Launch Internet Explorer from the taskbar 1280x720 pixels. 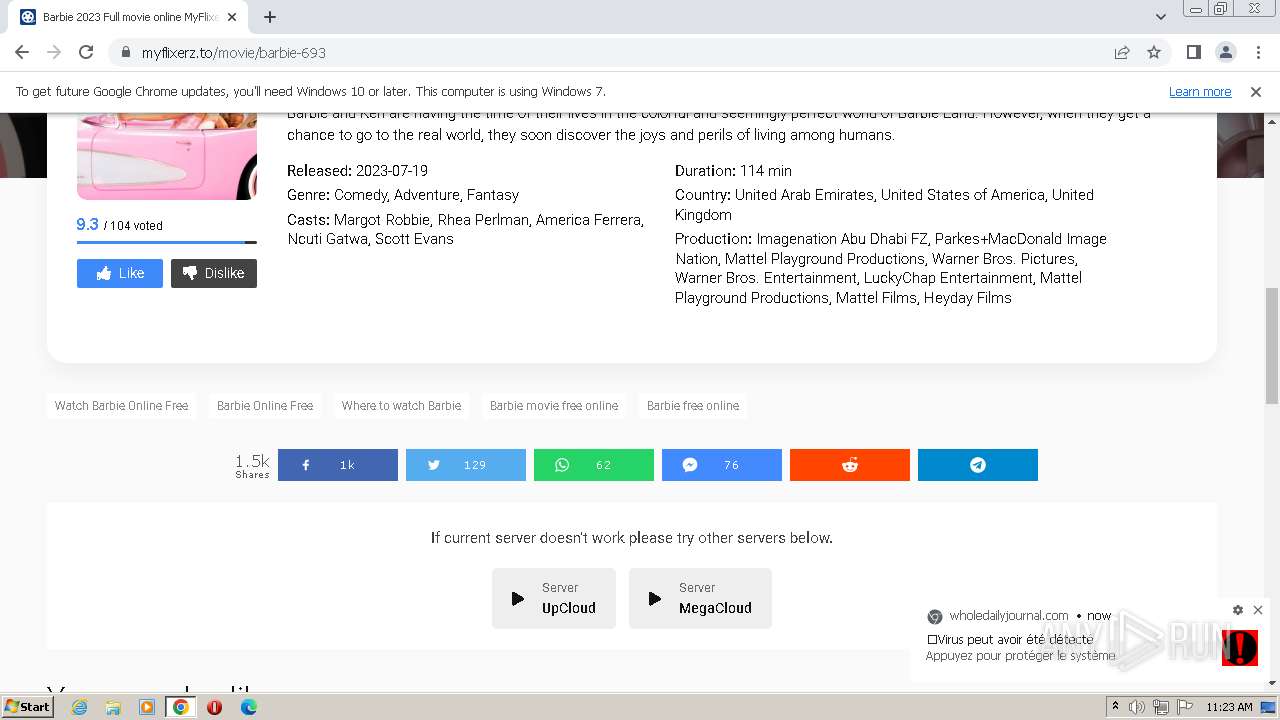click(79, 707)
